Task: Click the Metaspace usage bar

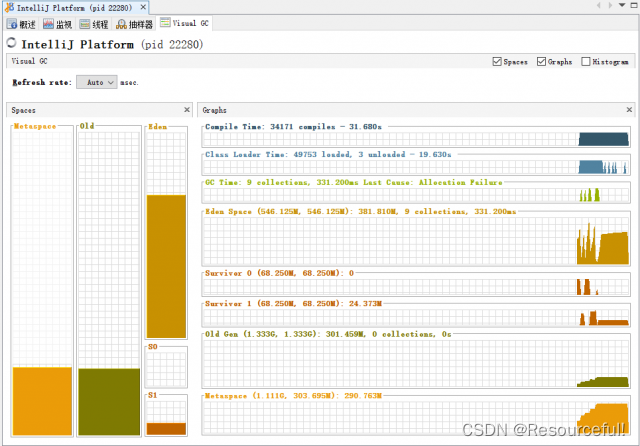Action: pos(42,400)
